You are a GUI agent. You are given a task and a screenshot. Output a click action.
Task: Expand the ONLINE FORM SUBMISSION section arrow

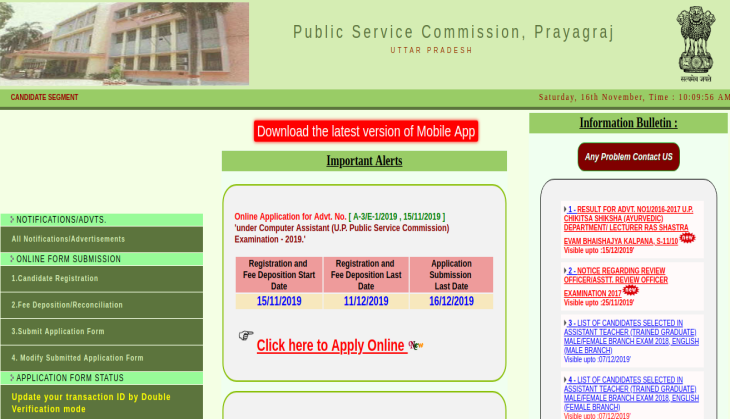12,258
